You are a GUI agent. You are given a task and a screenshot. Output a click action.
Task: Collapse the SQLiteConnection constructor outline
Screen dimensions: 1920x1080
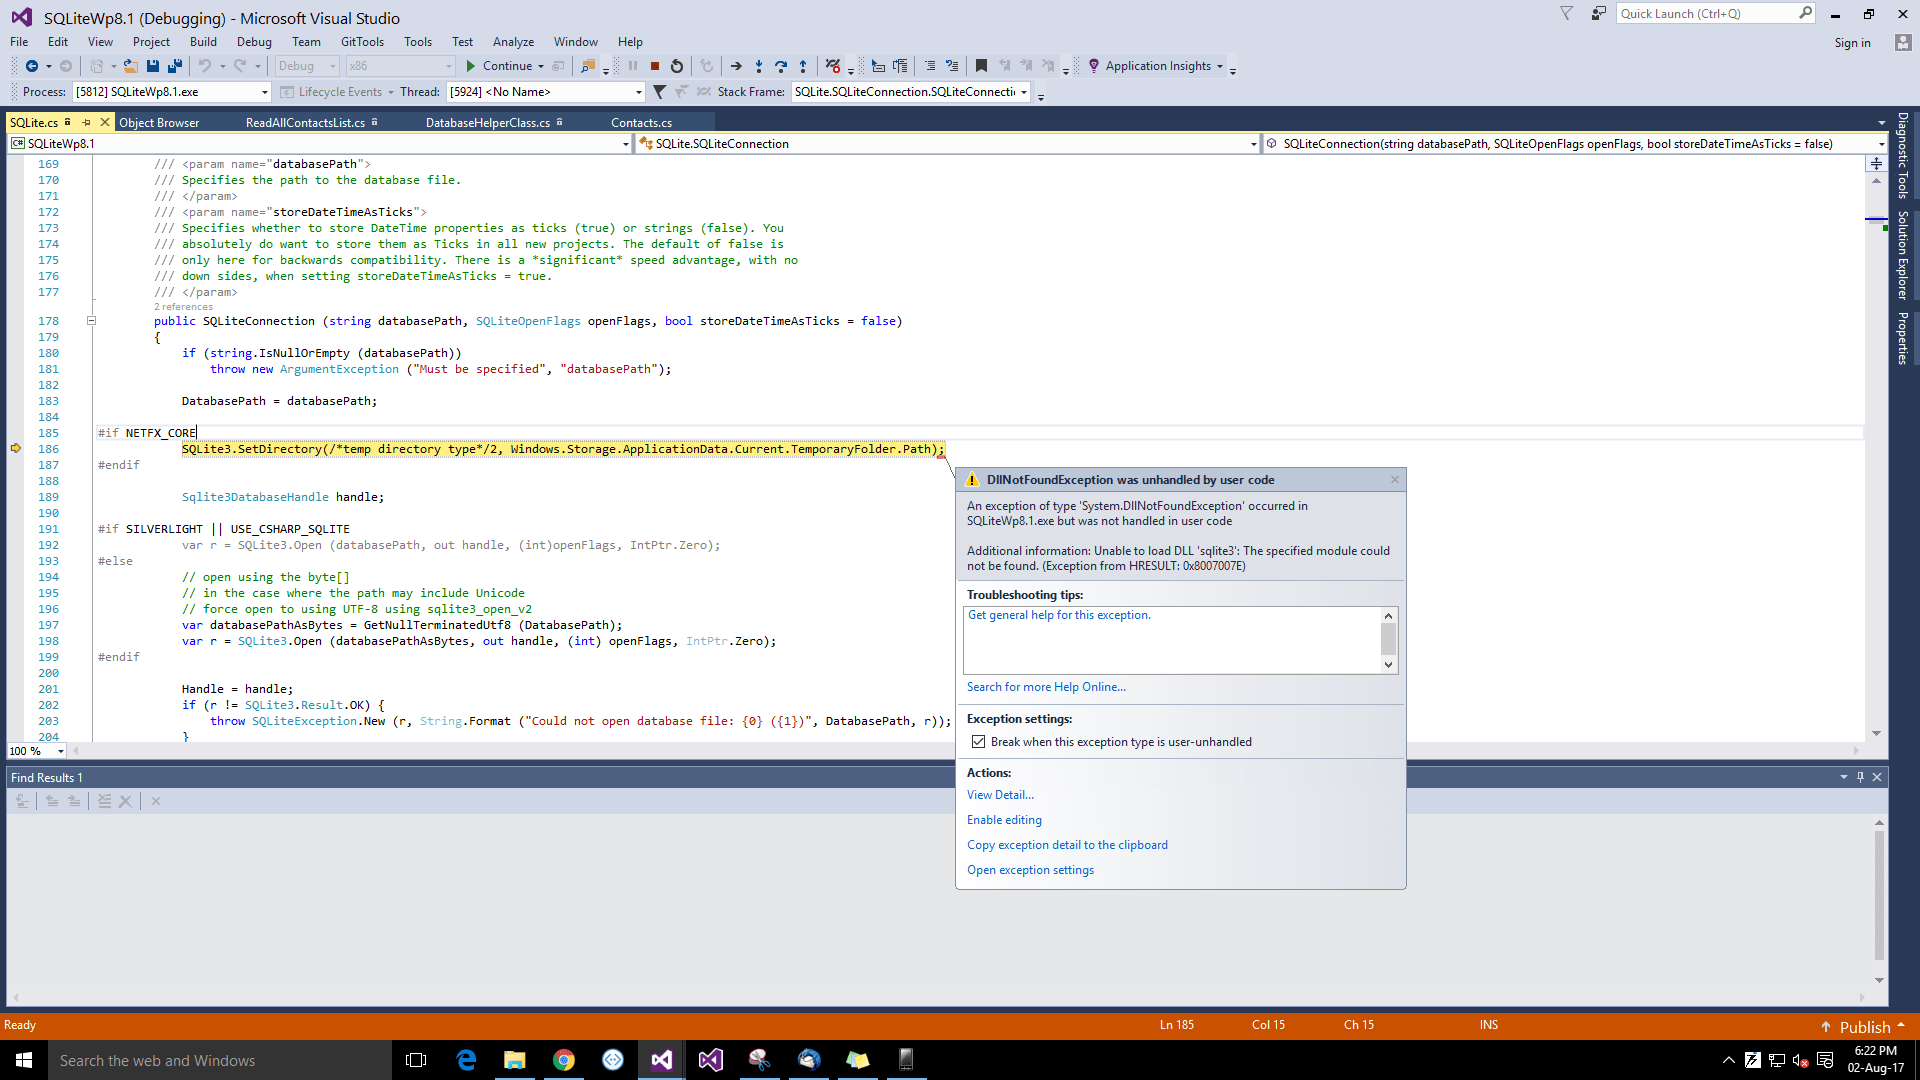pos(91,321)
